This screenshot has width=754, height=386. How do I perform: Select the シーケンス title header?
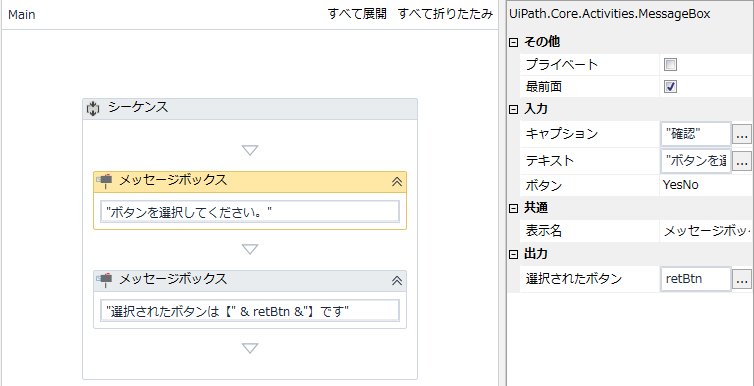click(250, 109)
